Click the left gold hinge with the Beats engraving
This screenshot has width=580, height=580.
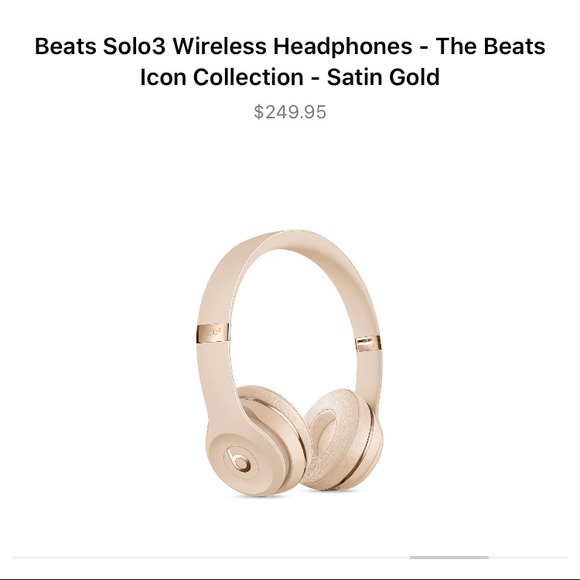tap(212, 333)
